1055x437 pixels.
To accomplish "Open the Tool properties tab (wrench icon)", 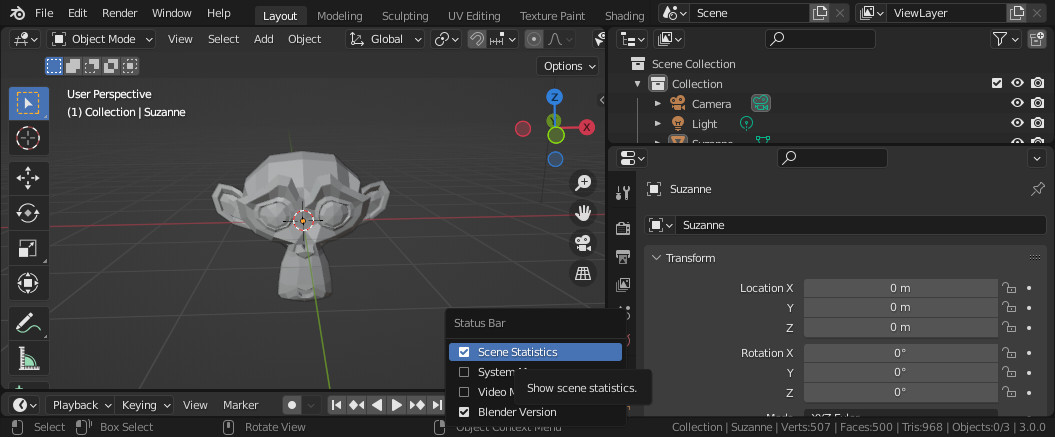I will pos(623,193).
